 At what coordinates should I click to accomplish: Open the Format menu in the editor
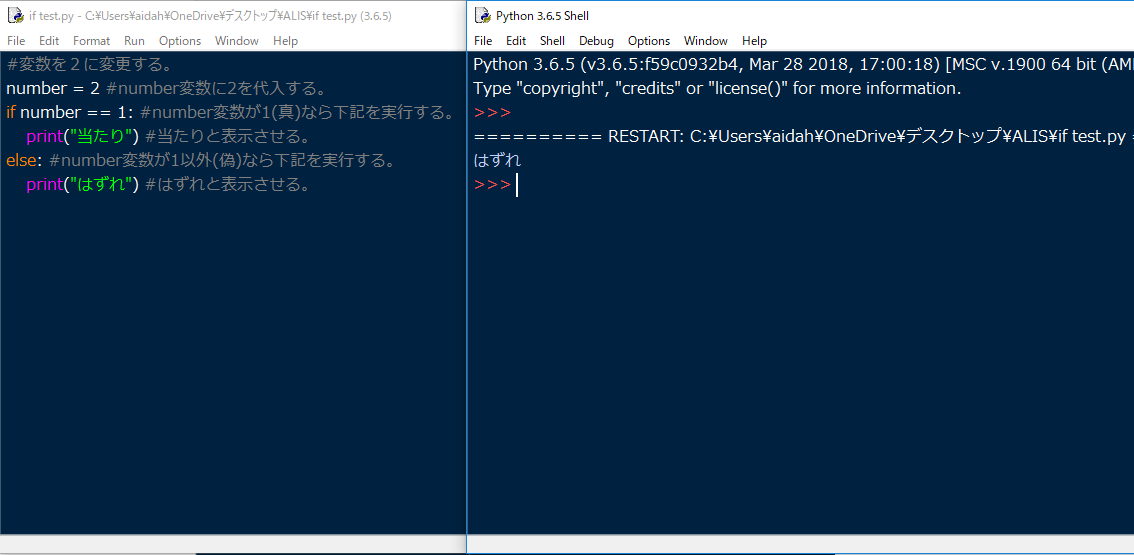92,41
